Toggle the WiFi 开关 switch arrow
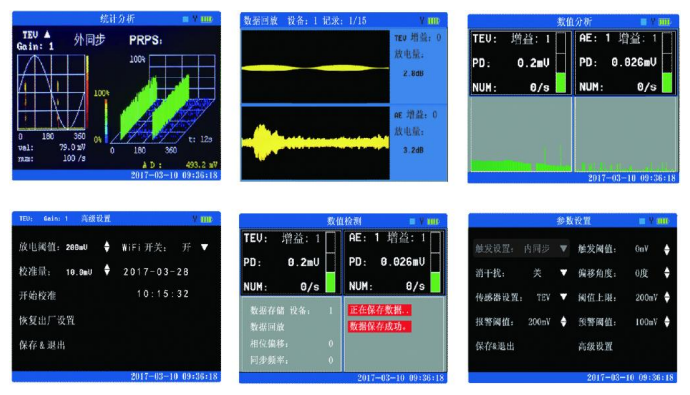 click(x=204, y=247)
